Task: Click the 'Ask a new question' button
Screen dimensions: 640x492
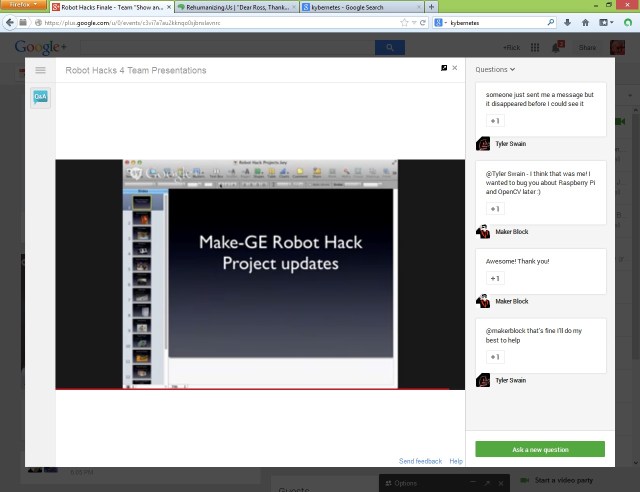Action: (540, 449)
